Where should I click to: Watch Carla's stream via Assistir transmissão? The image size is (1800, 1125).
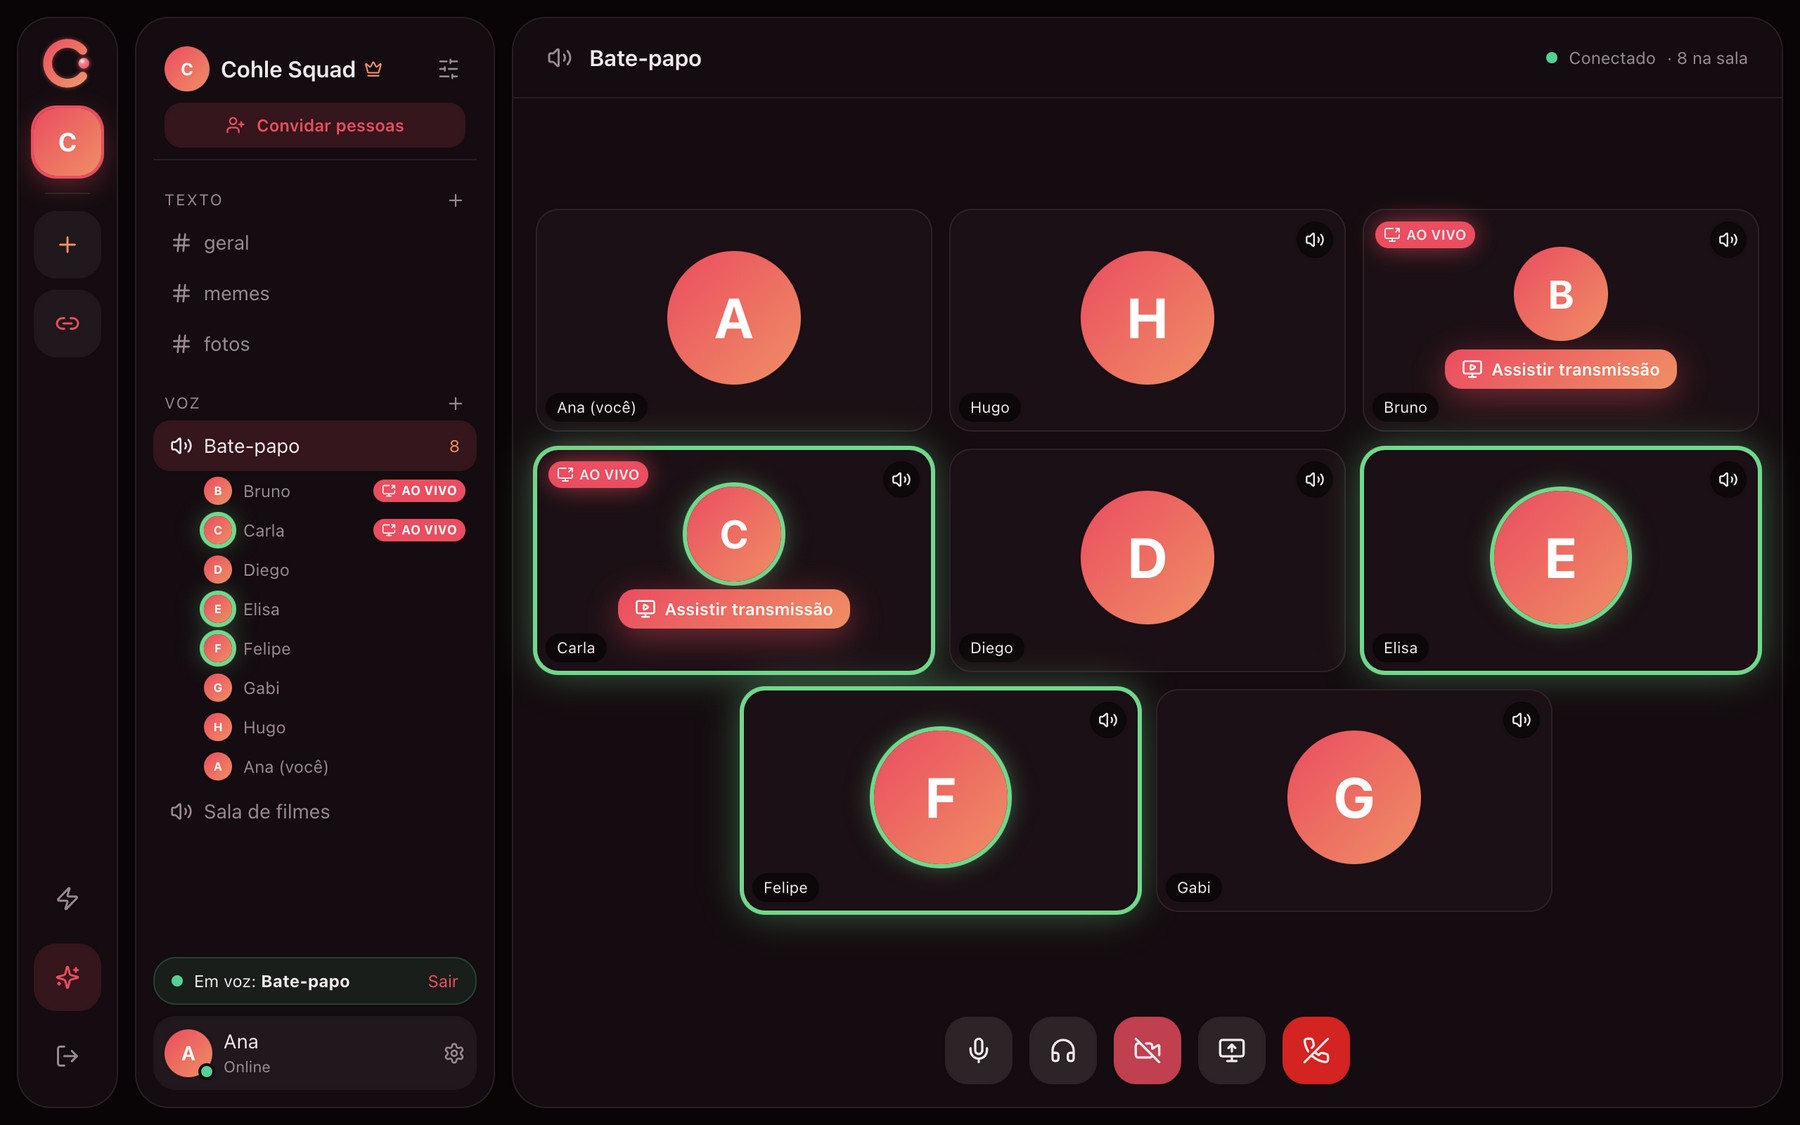(734, 609)
